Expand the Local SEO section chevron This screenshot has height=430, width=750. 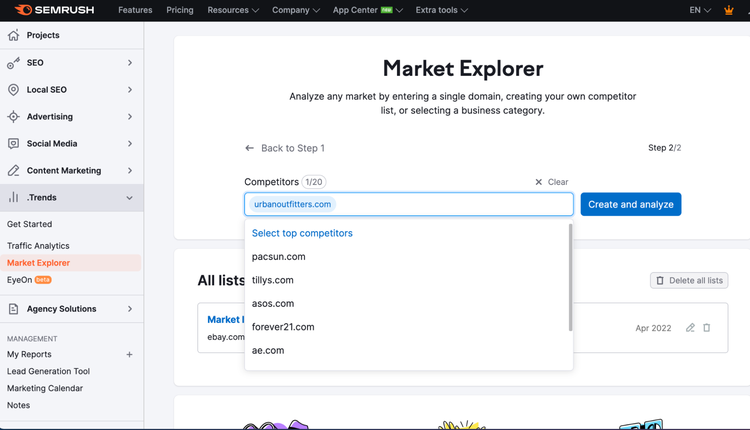click(130, 89)
